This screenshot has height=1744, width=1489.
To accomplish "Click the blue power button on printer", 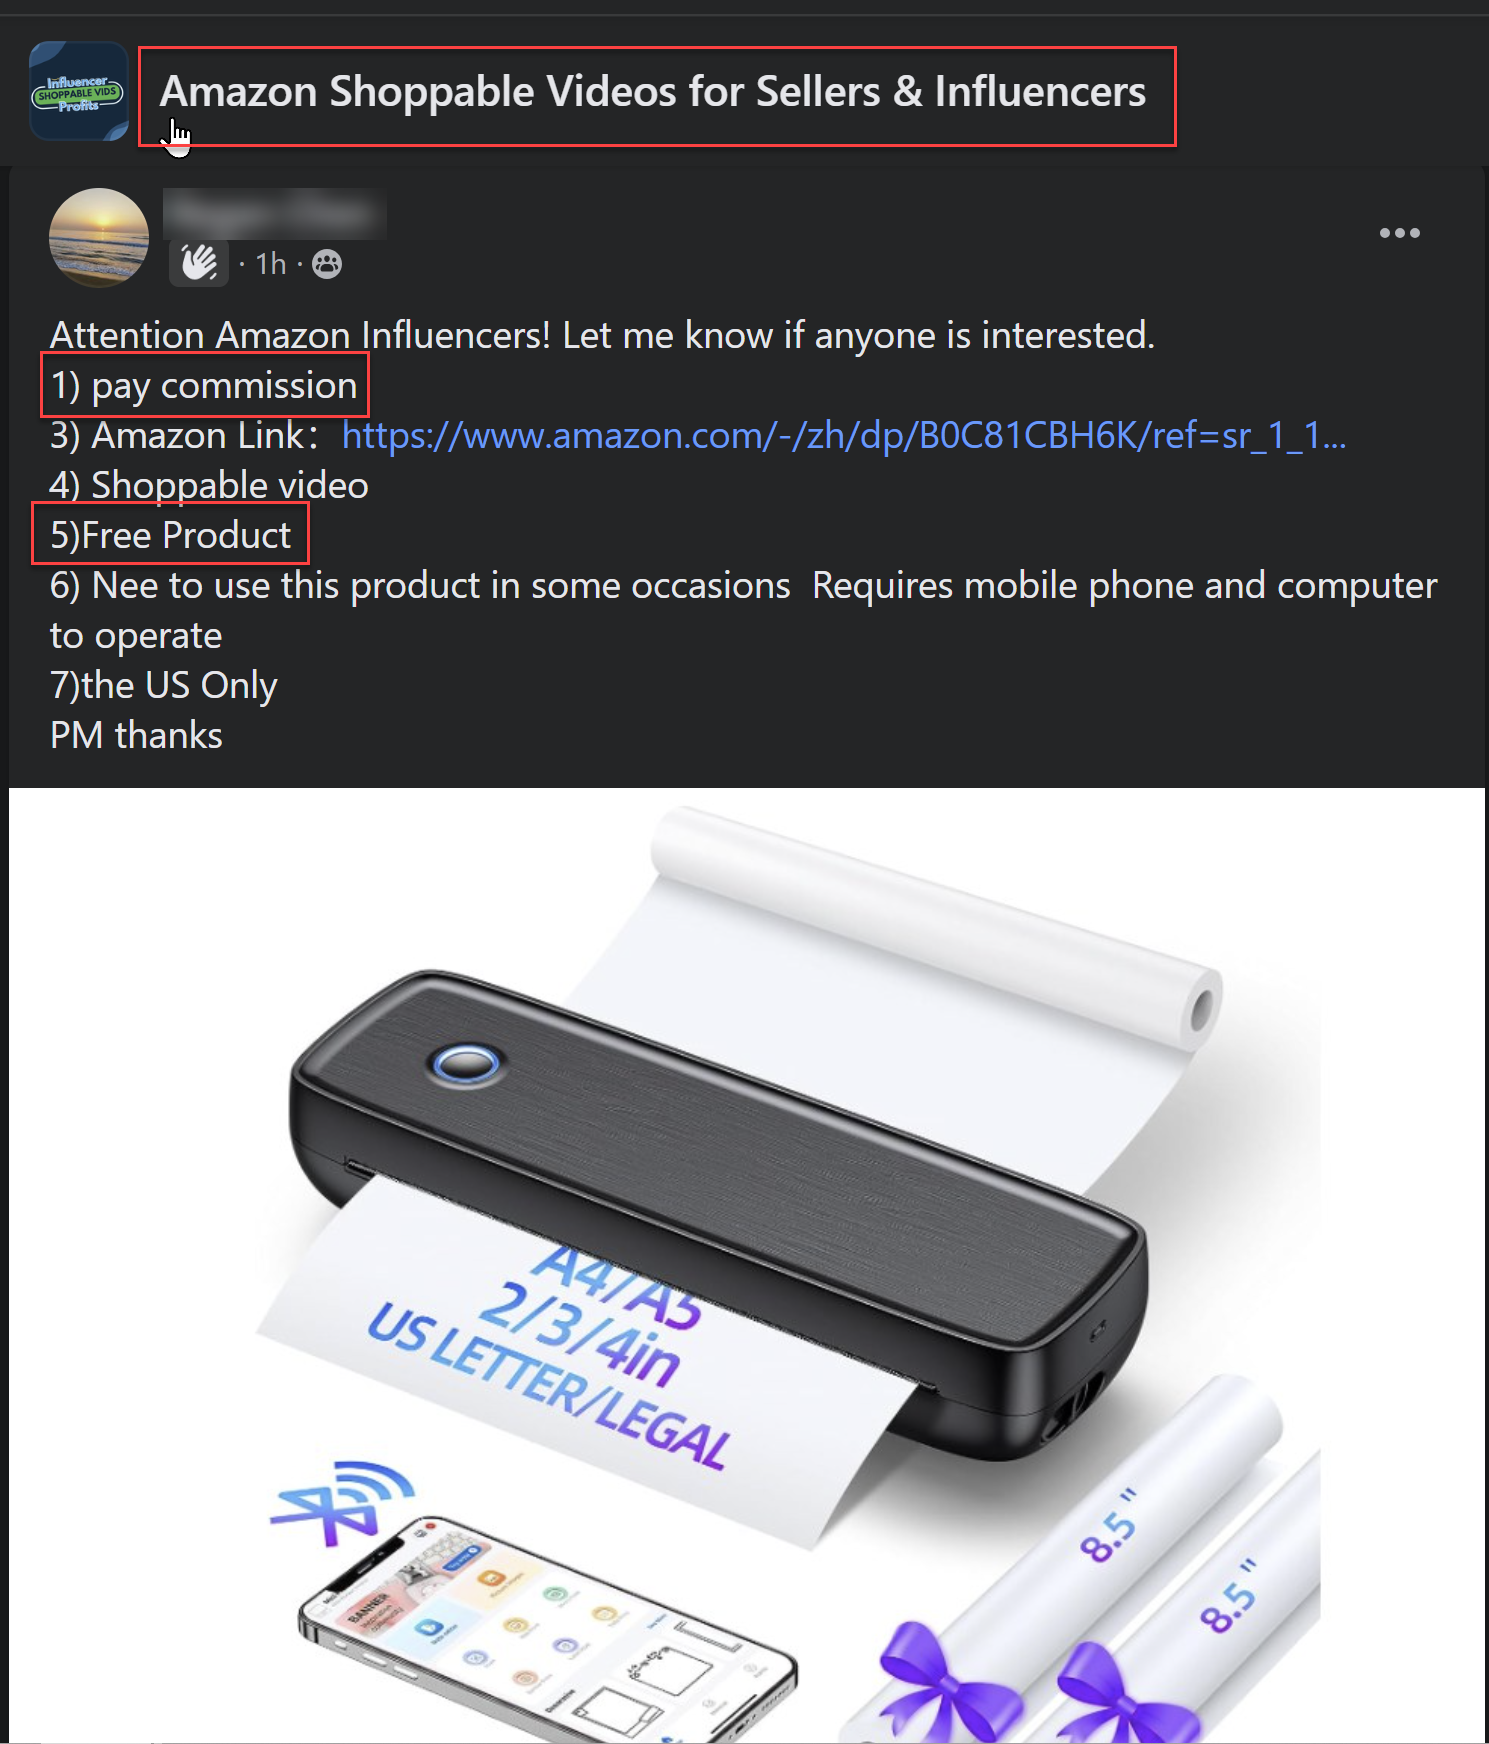I will [466, 1064].
